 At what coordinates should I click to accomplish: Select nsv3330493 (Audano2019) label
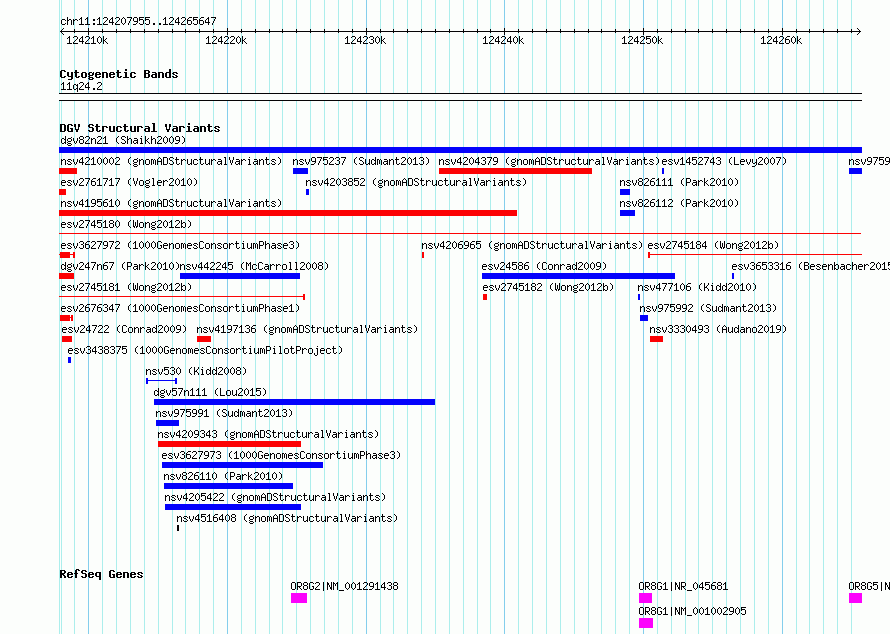[x=718, y=329]
